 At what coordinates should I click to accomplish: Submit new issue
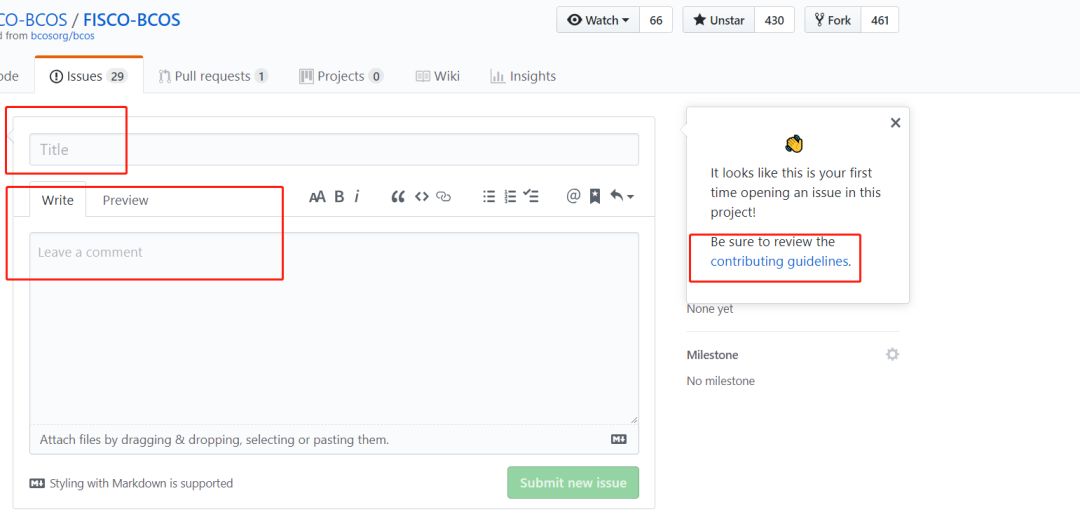point(573,483)
